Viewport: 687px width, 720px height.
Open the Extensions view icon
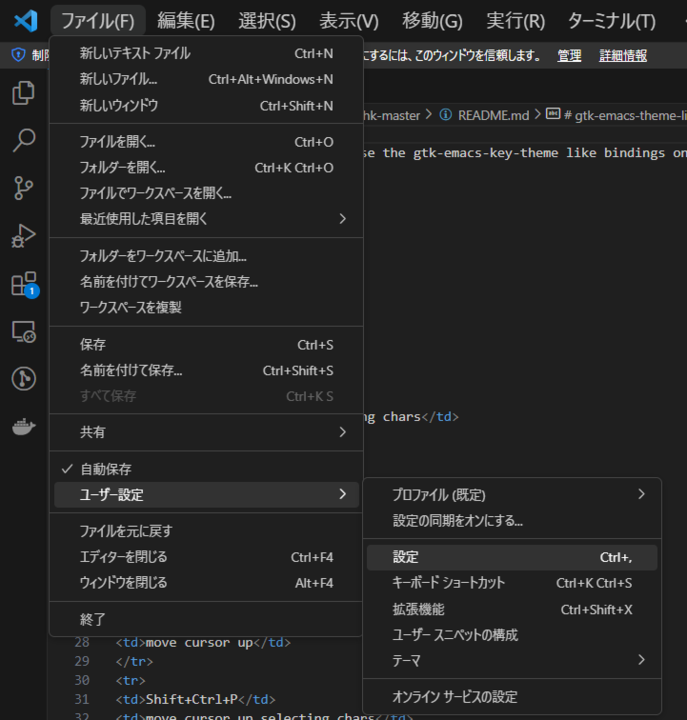point(24,284)
